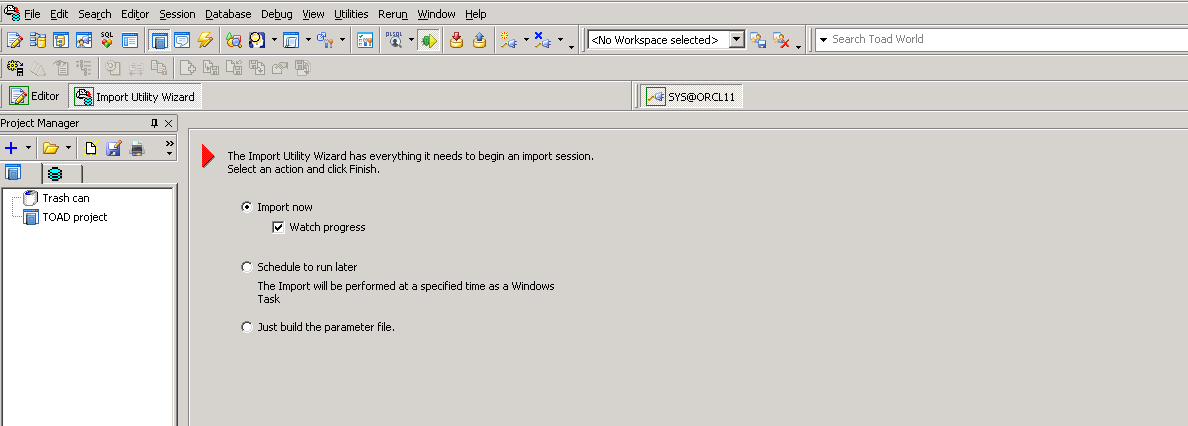Click the printer icon in Project Manager
This screenshot has height=426, width=1188.
point(137,148)
